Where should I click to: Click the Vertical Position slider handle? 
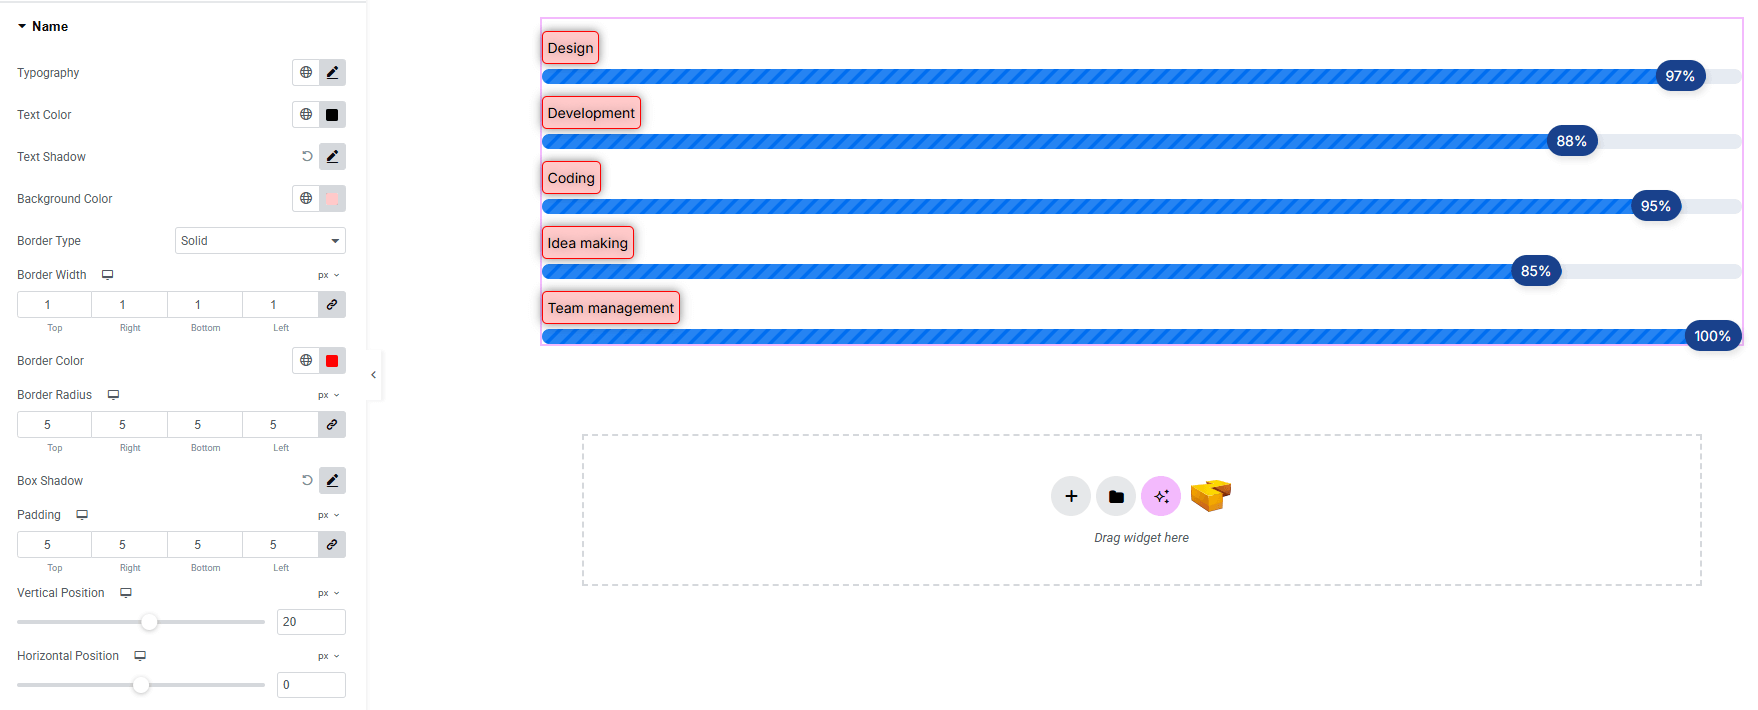[x=149, y=622]
